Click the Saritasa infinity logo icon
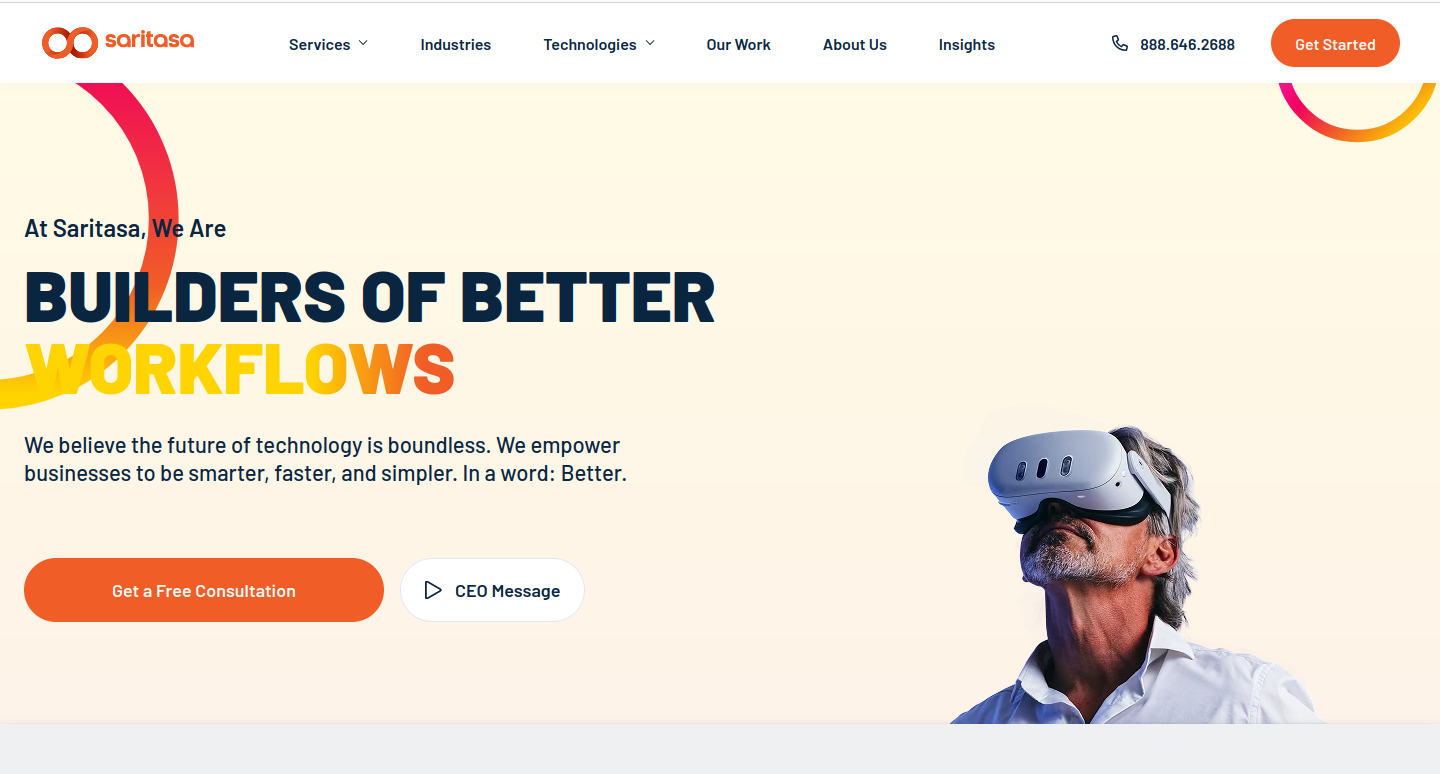The height and width of the screenshot is (774, 1440). click(x=70, y=43)
